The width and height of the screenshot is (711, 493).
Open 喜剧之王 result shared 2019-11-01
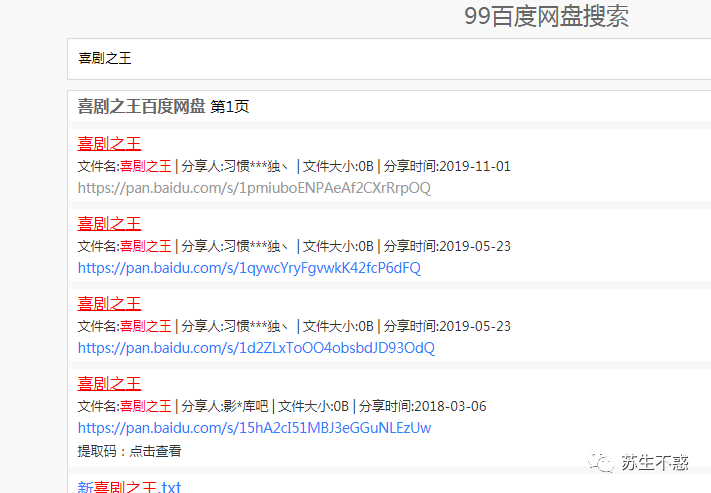109,144
